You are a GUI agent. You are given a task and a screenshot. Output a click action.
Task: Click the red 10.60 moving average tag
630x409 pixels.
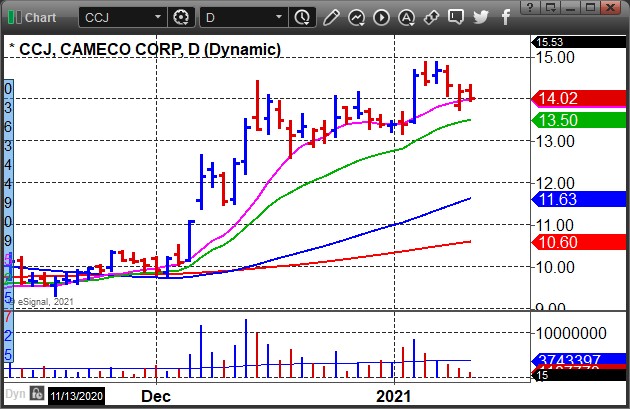click(x=579, y=242)
